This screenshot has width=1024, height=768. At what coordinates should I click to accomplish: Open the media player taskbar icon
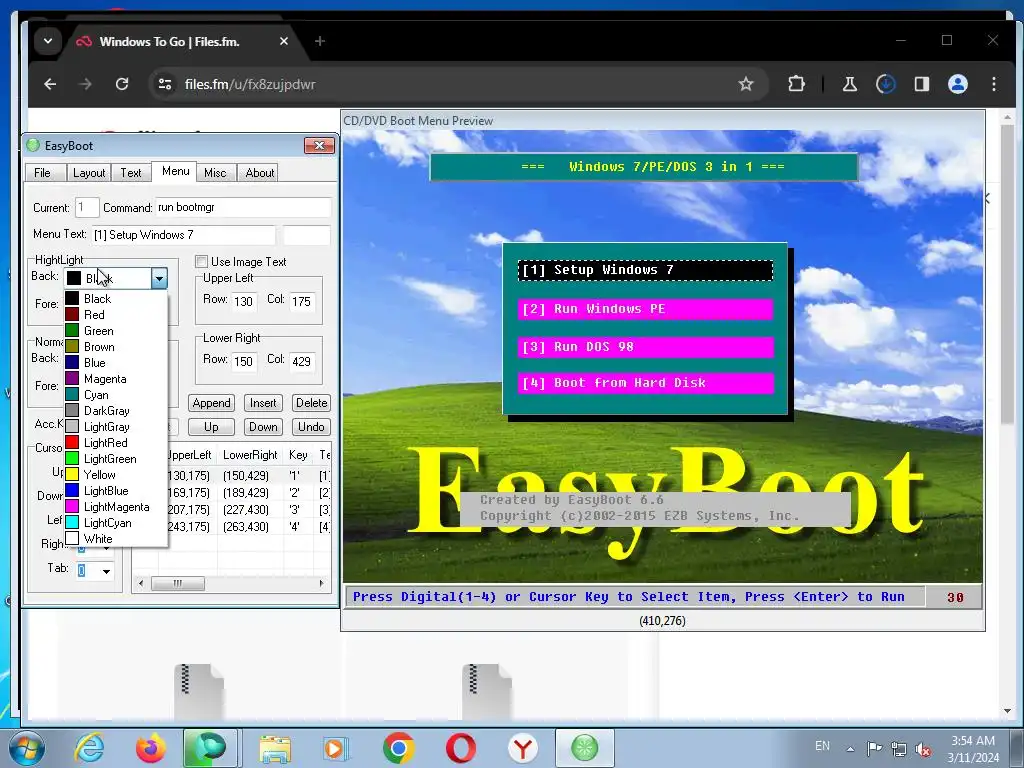(336, 748)
